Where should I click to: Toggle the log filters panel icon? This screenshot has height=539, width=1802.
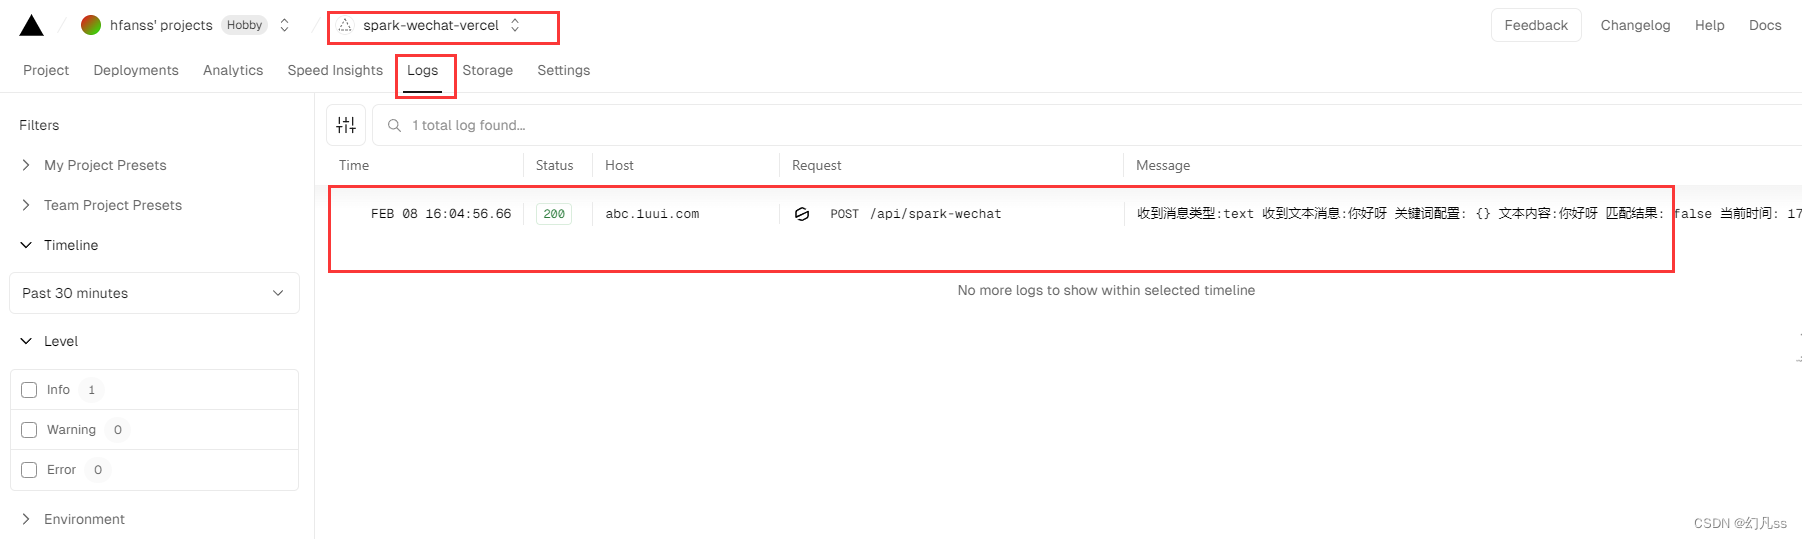pyautogui.click(x=346, y=125)
